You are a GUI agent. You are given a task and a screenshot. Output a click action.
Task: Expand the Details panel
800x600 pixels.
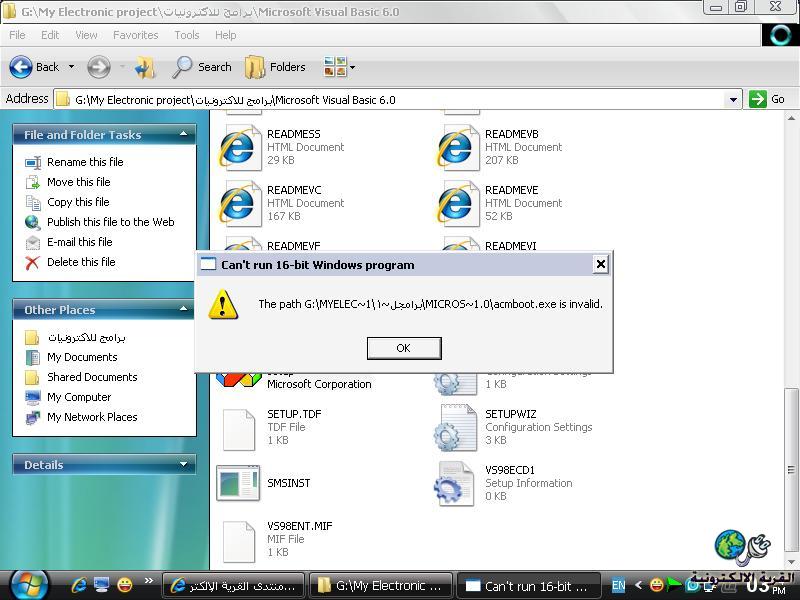click(183, 465)
